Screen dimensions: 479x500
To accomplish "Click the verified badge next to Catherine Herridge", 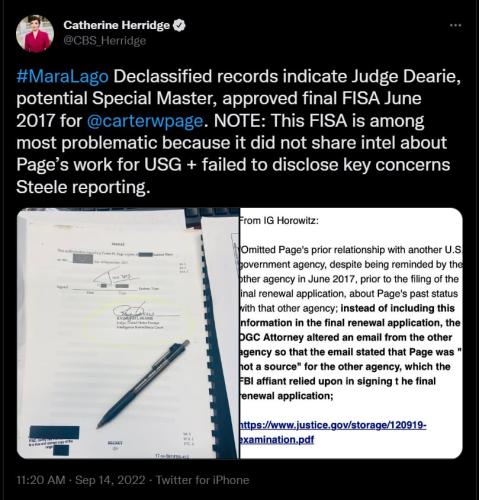I will tap(179, 25).
